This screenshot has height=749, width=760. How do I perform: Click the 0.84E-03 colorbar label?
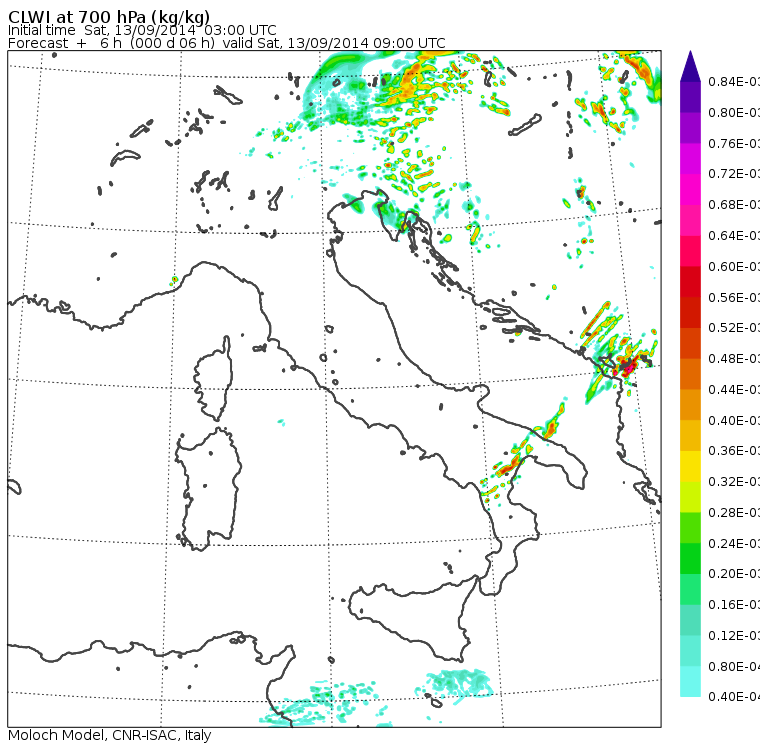point(734,81)
